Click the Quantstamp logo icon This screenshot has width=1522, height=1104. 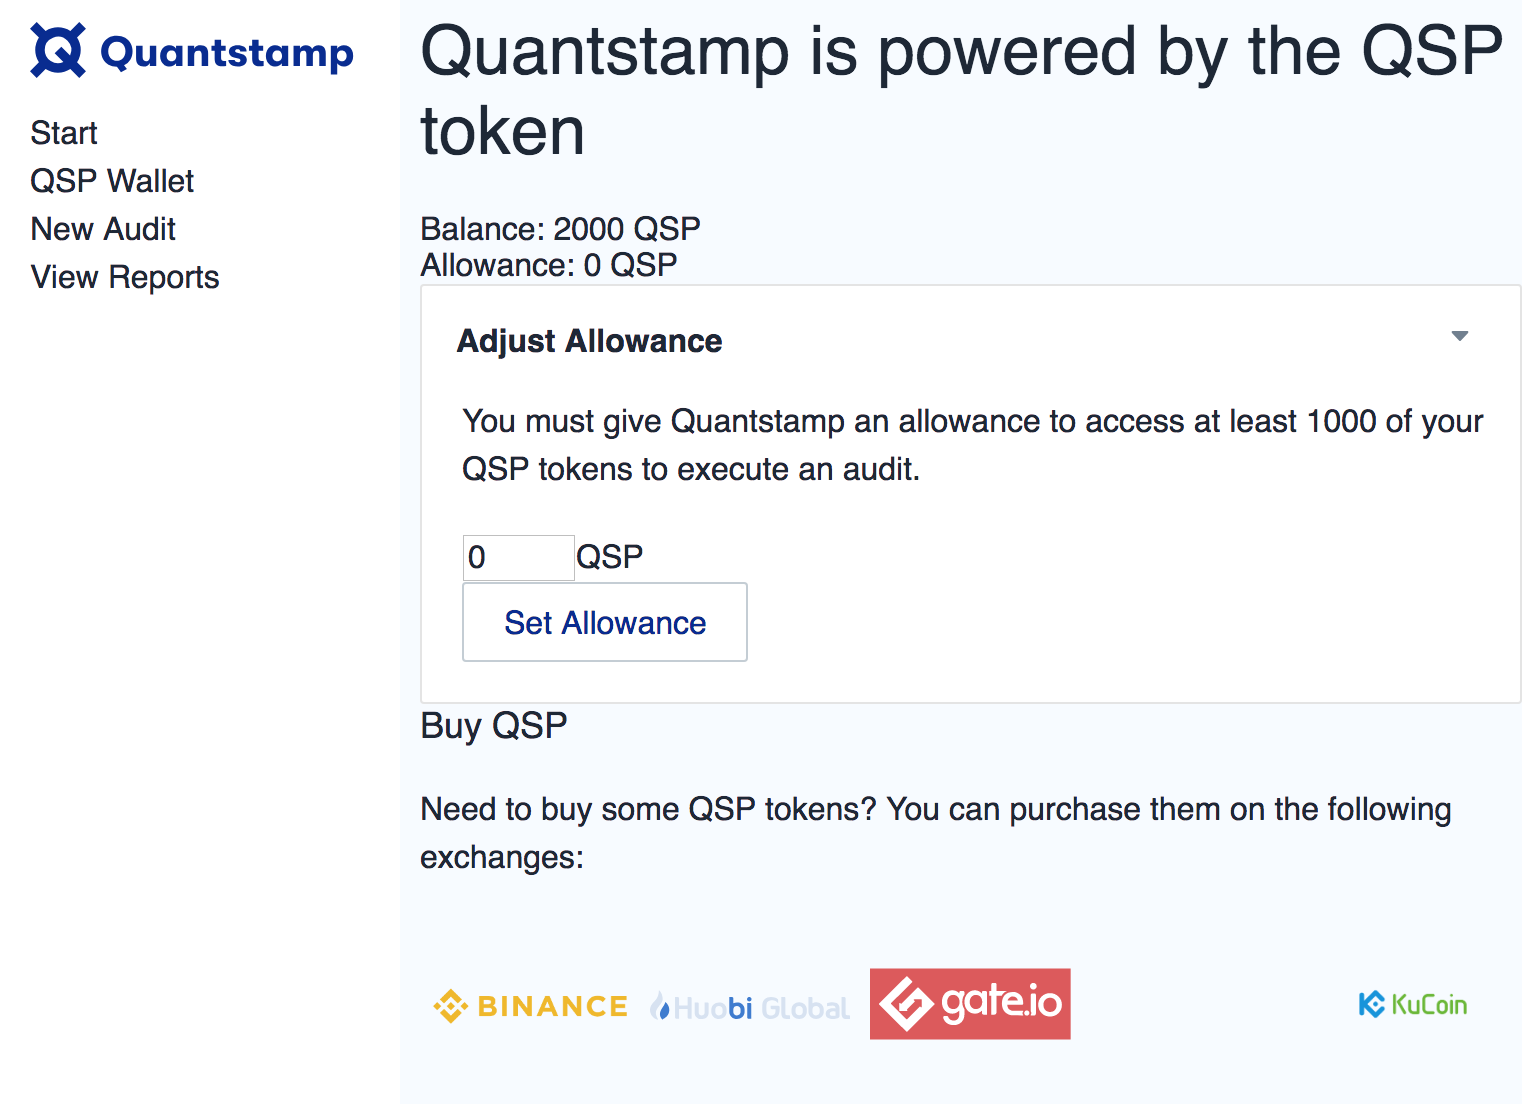[x=58, y=50]
